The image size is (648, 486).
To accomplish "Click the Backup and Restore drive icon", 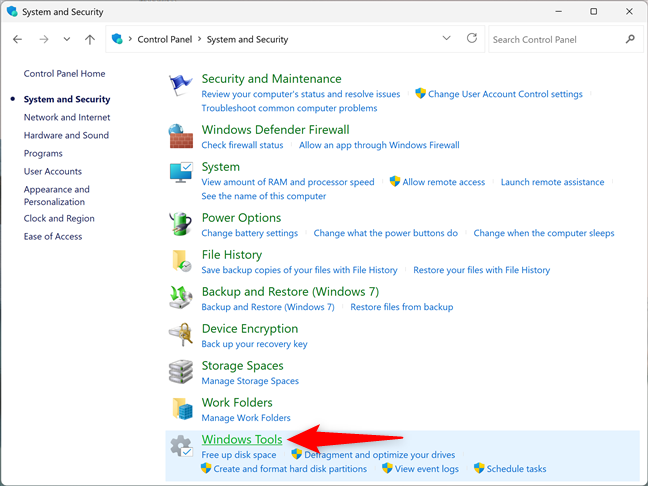I will pyautogui.click(x=181, y=298).
